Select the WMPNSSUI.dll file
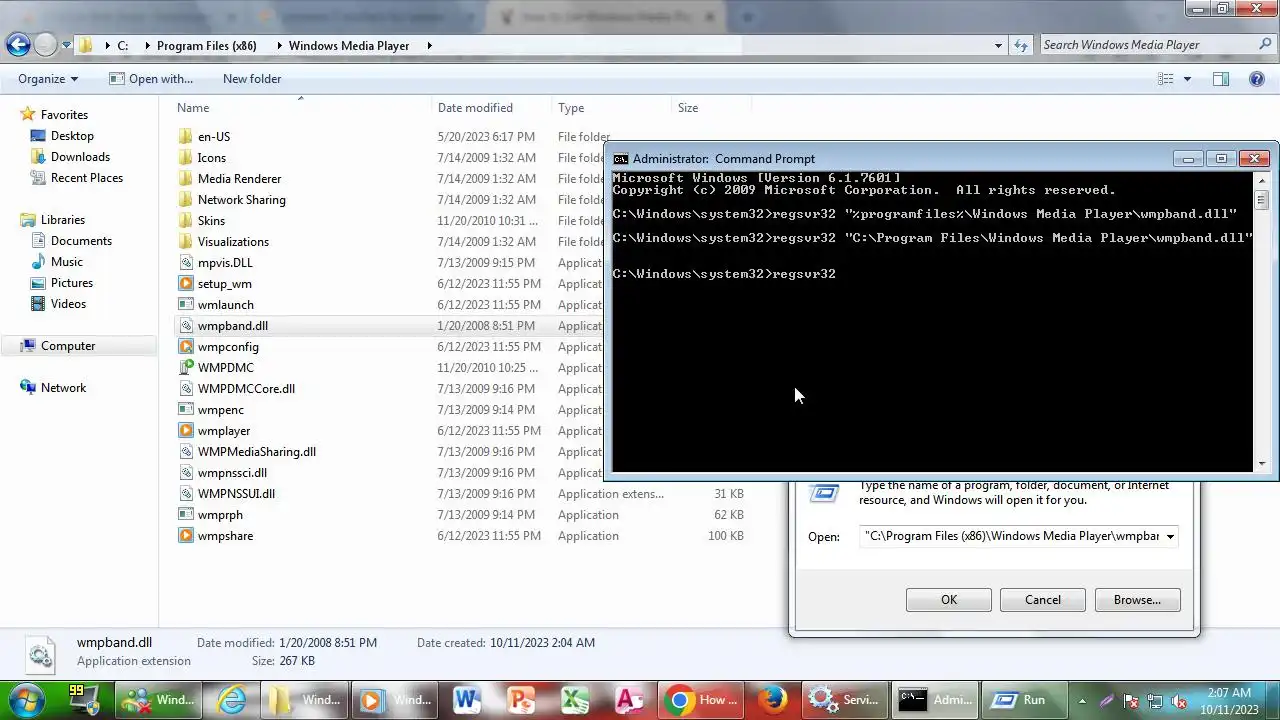Screen dimensions: 1280x720 236,494
